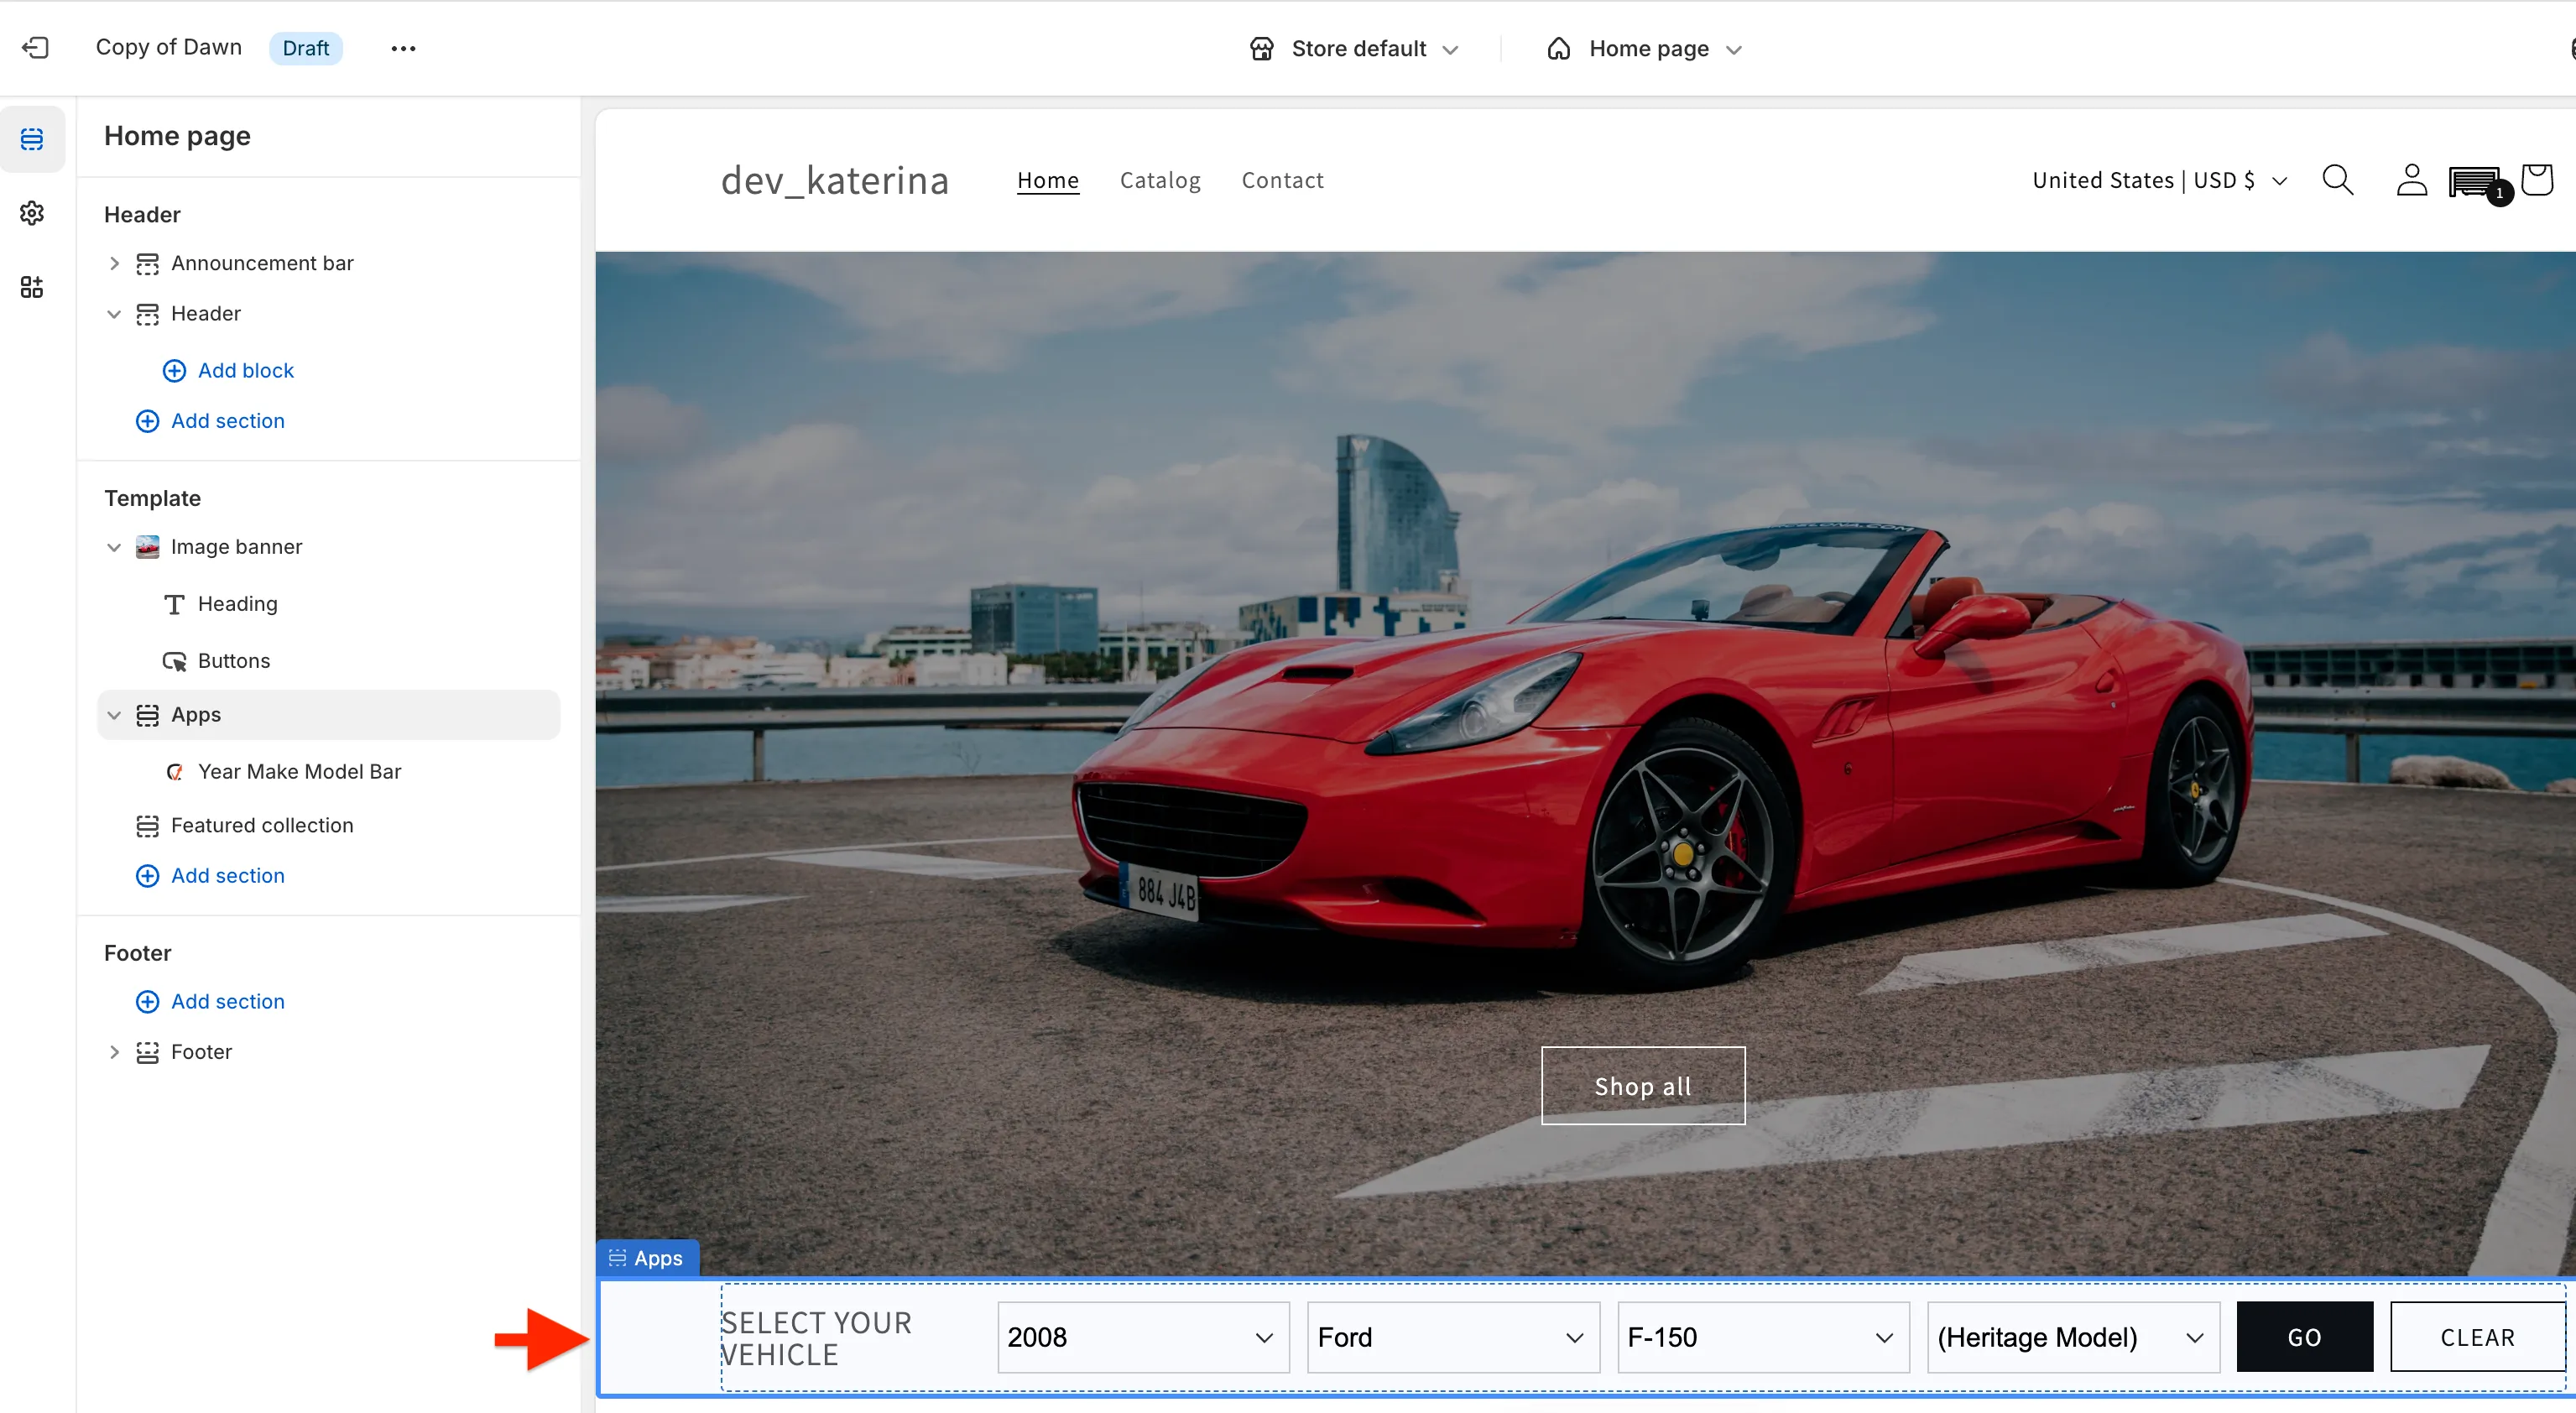Viewport: 2576px width, 1413px height.
Task: Expand the Footer section tree item
Action: (x=114, y=1052)
